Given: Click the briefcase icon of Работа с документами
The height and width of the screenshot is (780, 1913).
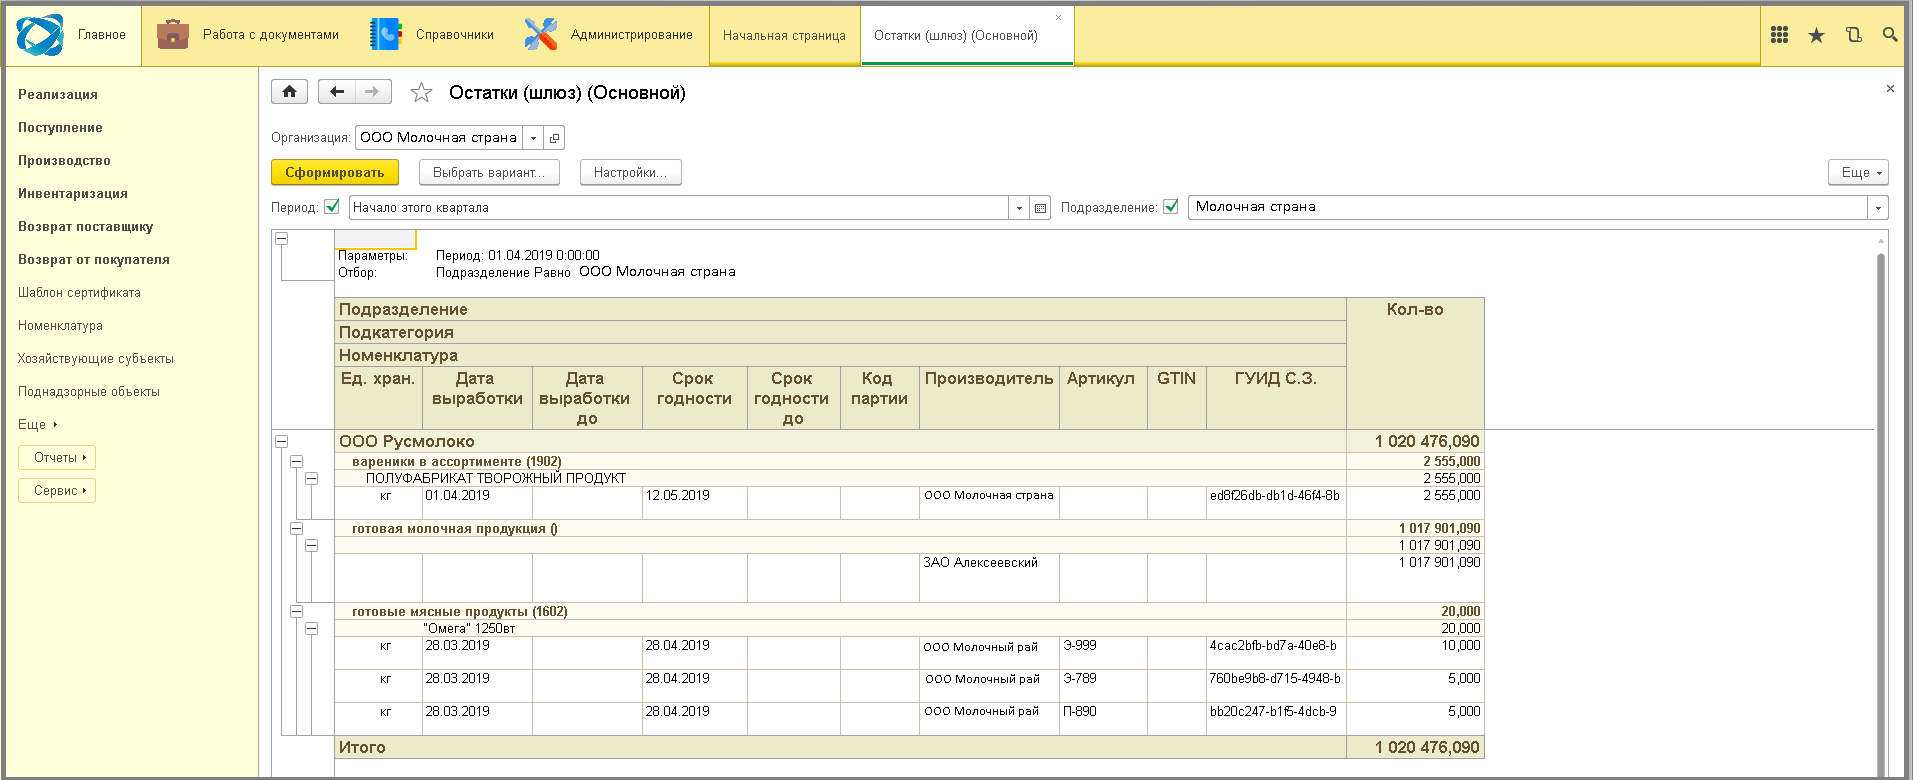Looking at the screenshot, I should 173,35.
